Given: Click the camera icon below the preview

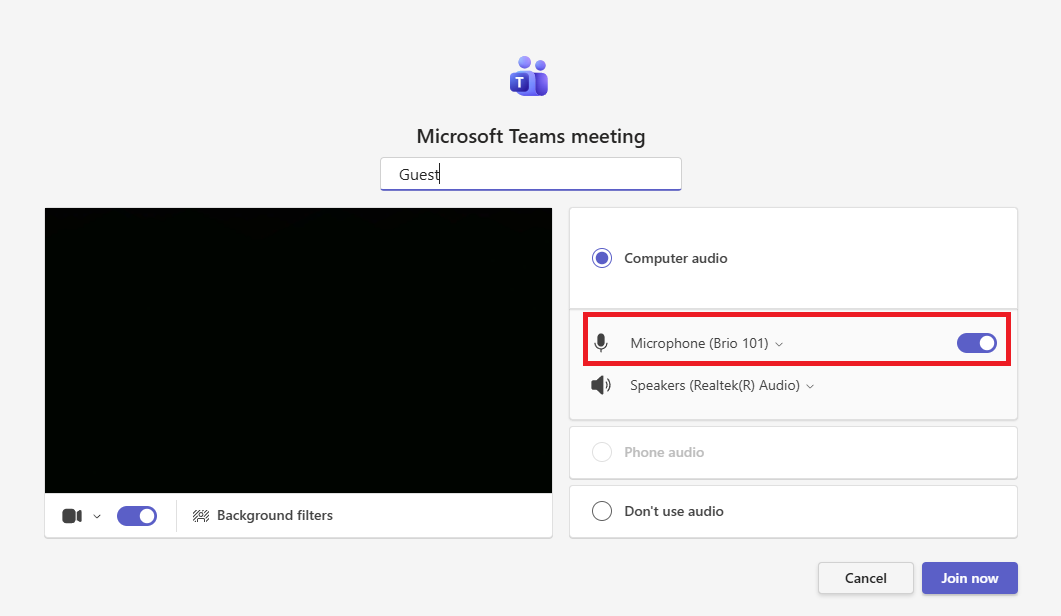Looking at the screenshot, I should [72, 516].
